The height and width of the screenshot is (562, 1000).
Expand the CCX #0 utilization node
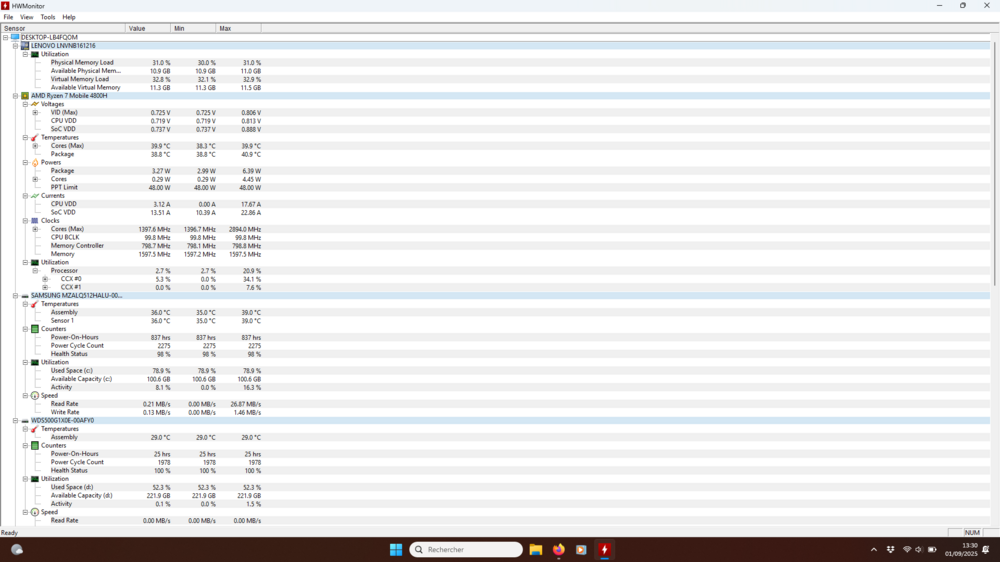(45, 279)
